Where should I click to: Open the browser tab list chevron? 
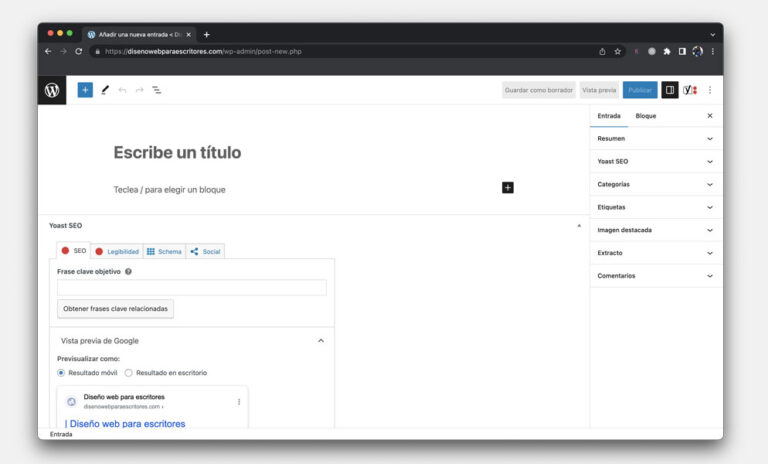pyautogui.click(x=713, y=35)
